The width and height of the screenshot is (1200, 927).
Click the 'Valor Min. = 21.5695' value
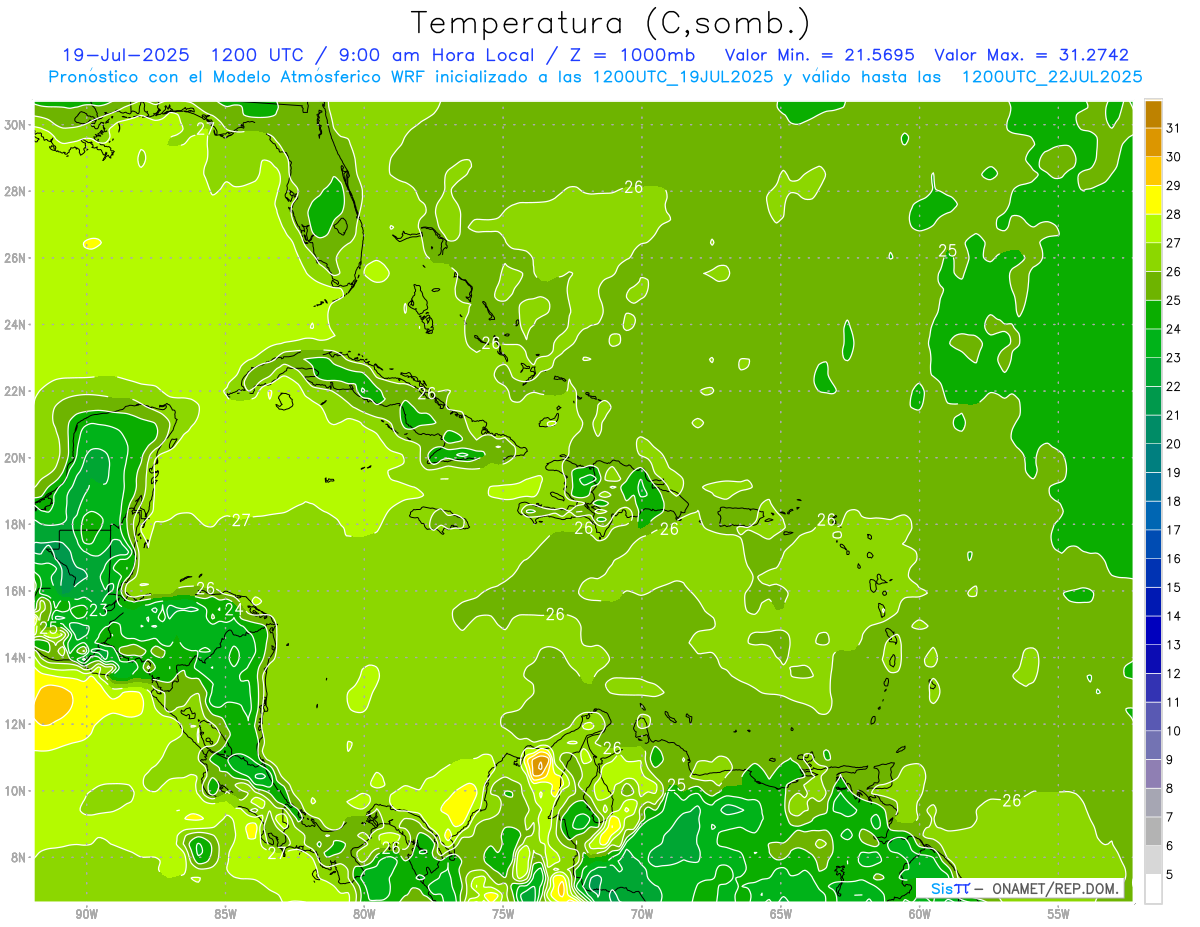click(x=821, y=55)
